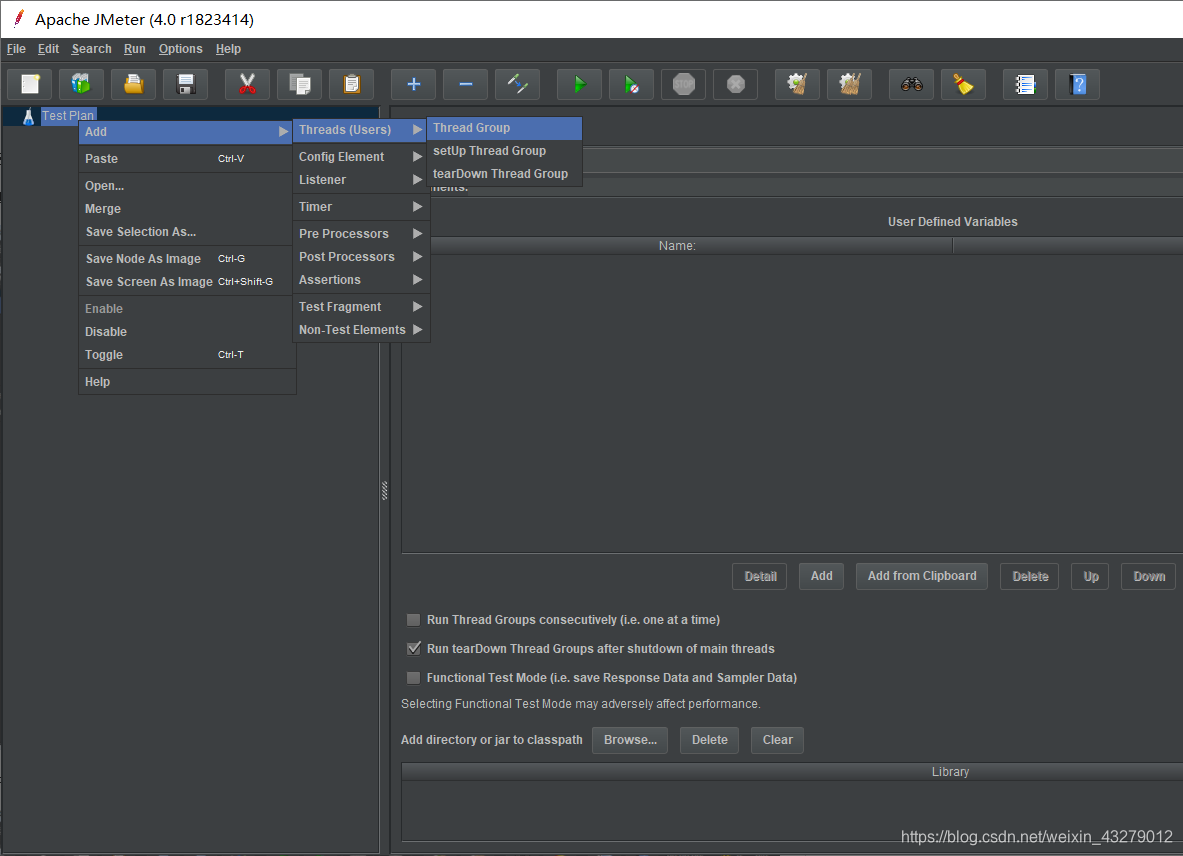Select Save Node As Image

pos(186,259)
